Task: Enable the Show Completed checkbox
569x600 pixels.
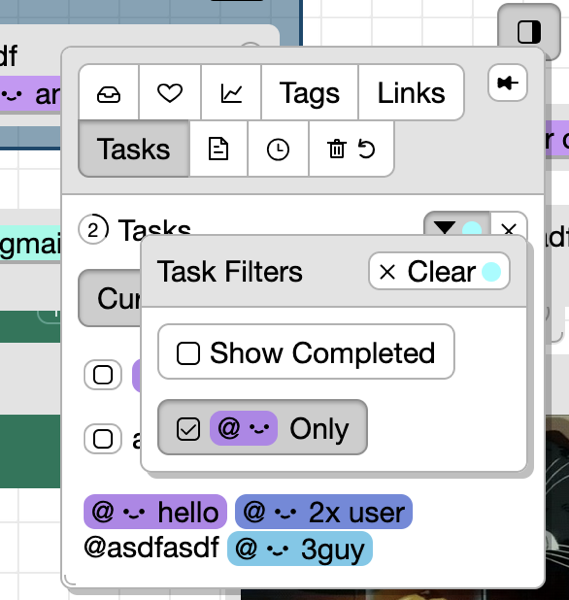Action: [306, 352]
